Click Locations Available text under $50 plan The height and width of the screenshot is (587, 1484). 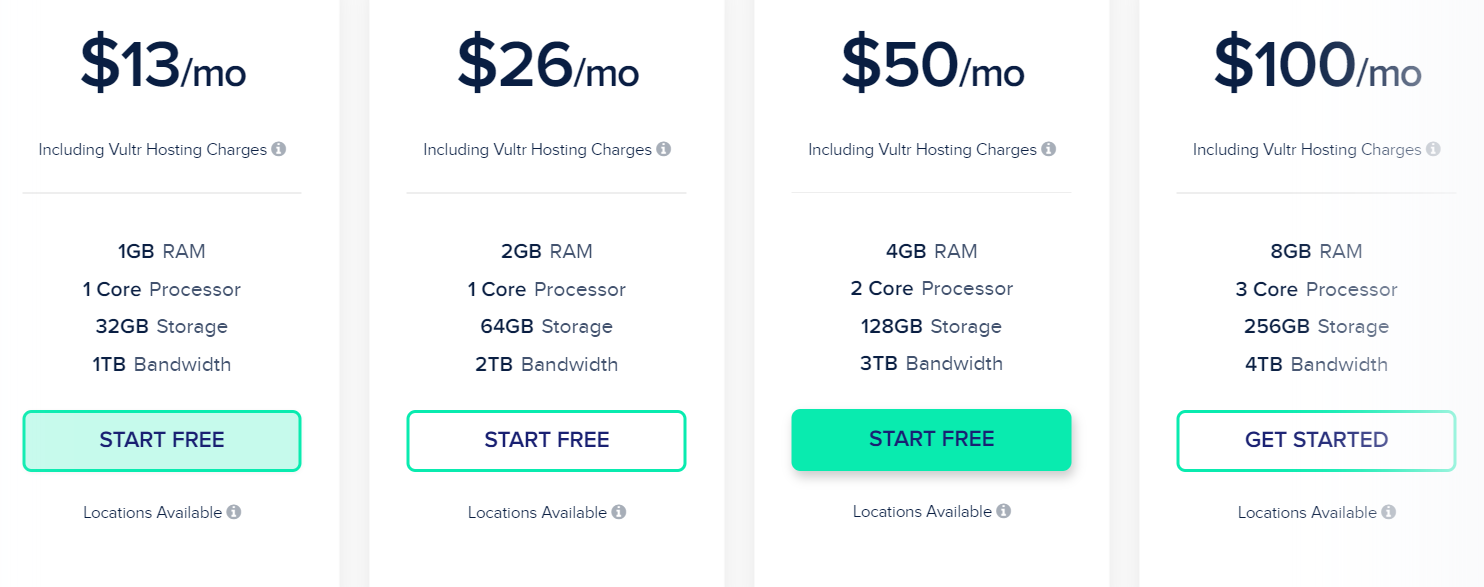point(922,511)
